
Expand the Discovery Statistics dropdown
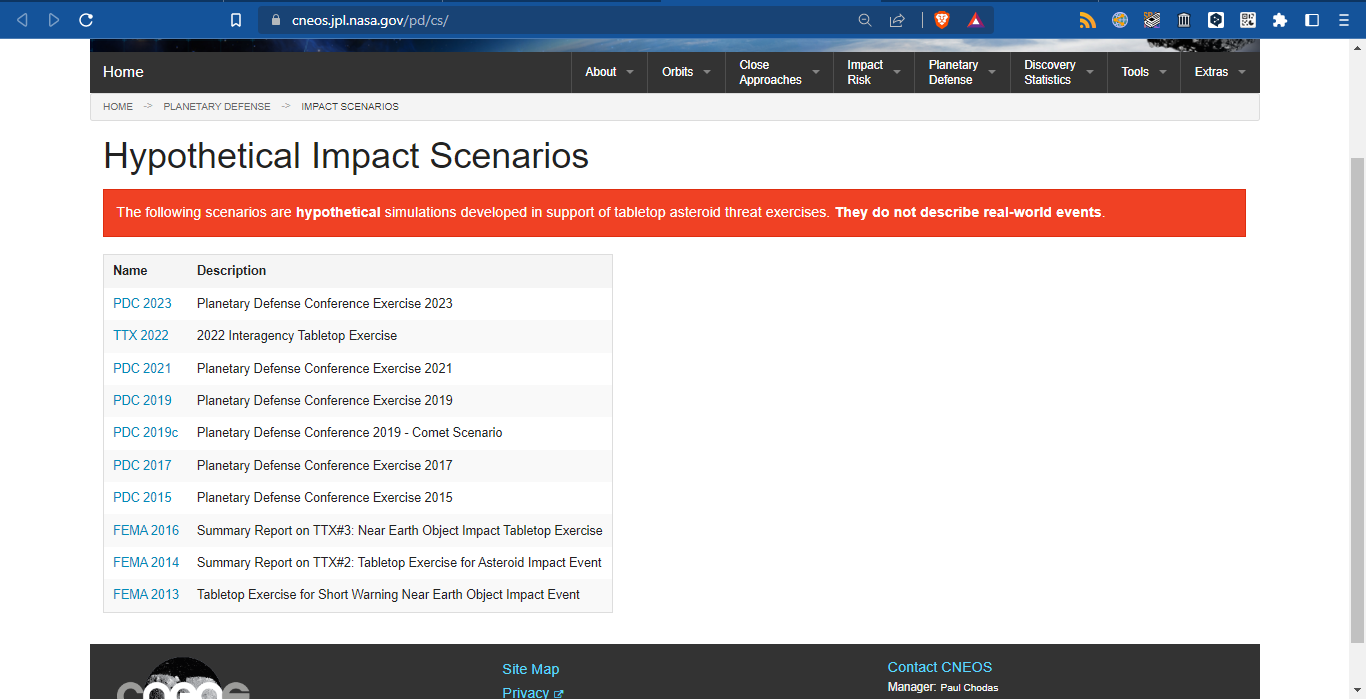coord(1059,72)
